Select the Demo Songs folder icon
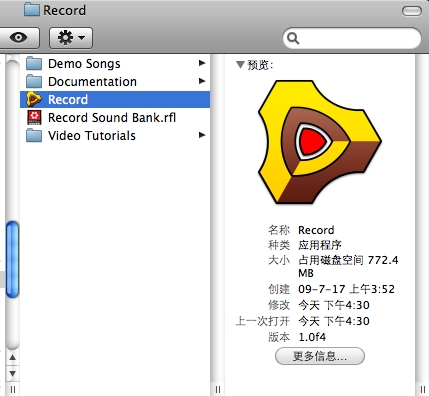 point(34,63)
